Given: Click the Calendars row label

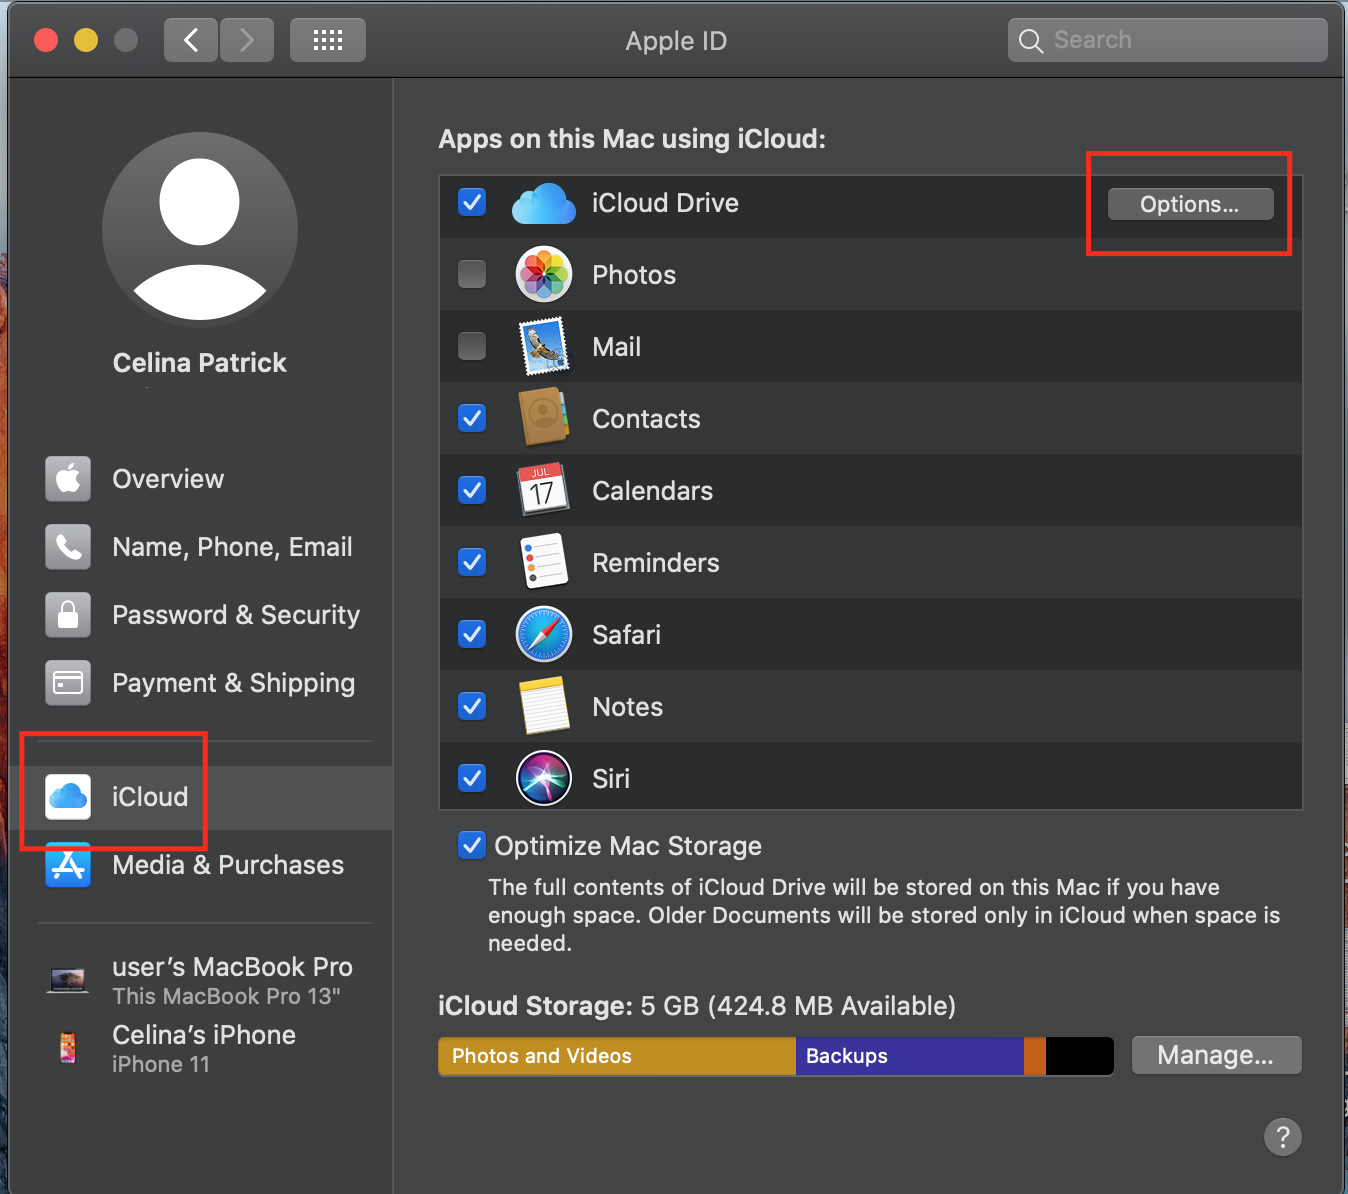Looking at the screenshot, I should coord(653,491).
